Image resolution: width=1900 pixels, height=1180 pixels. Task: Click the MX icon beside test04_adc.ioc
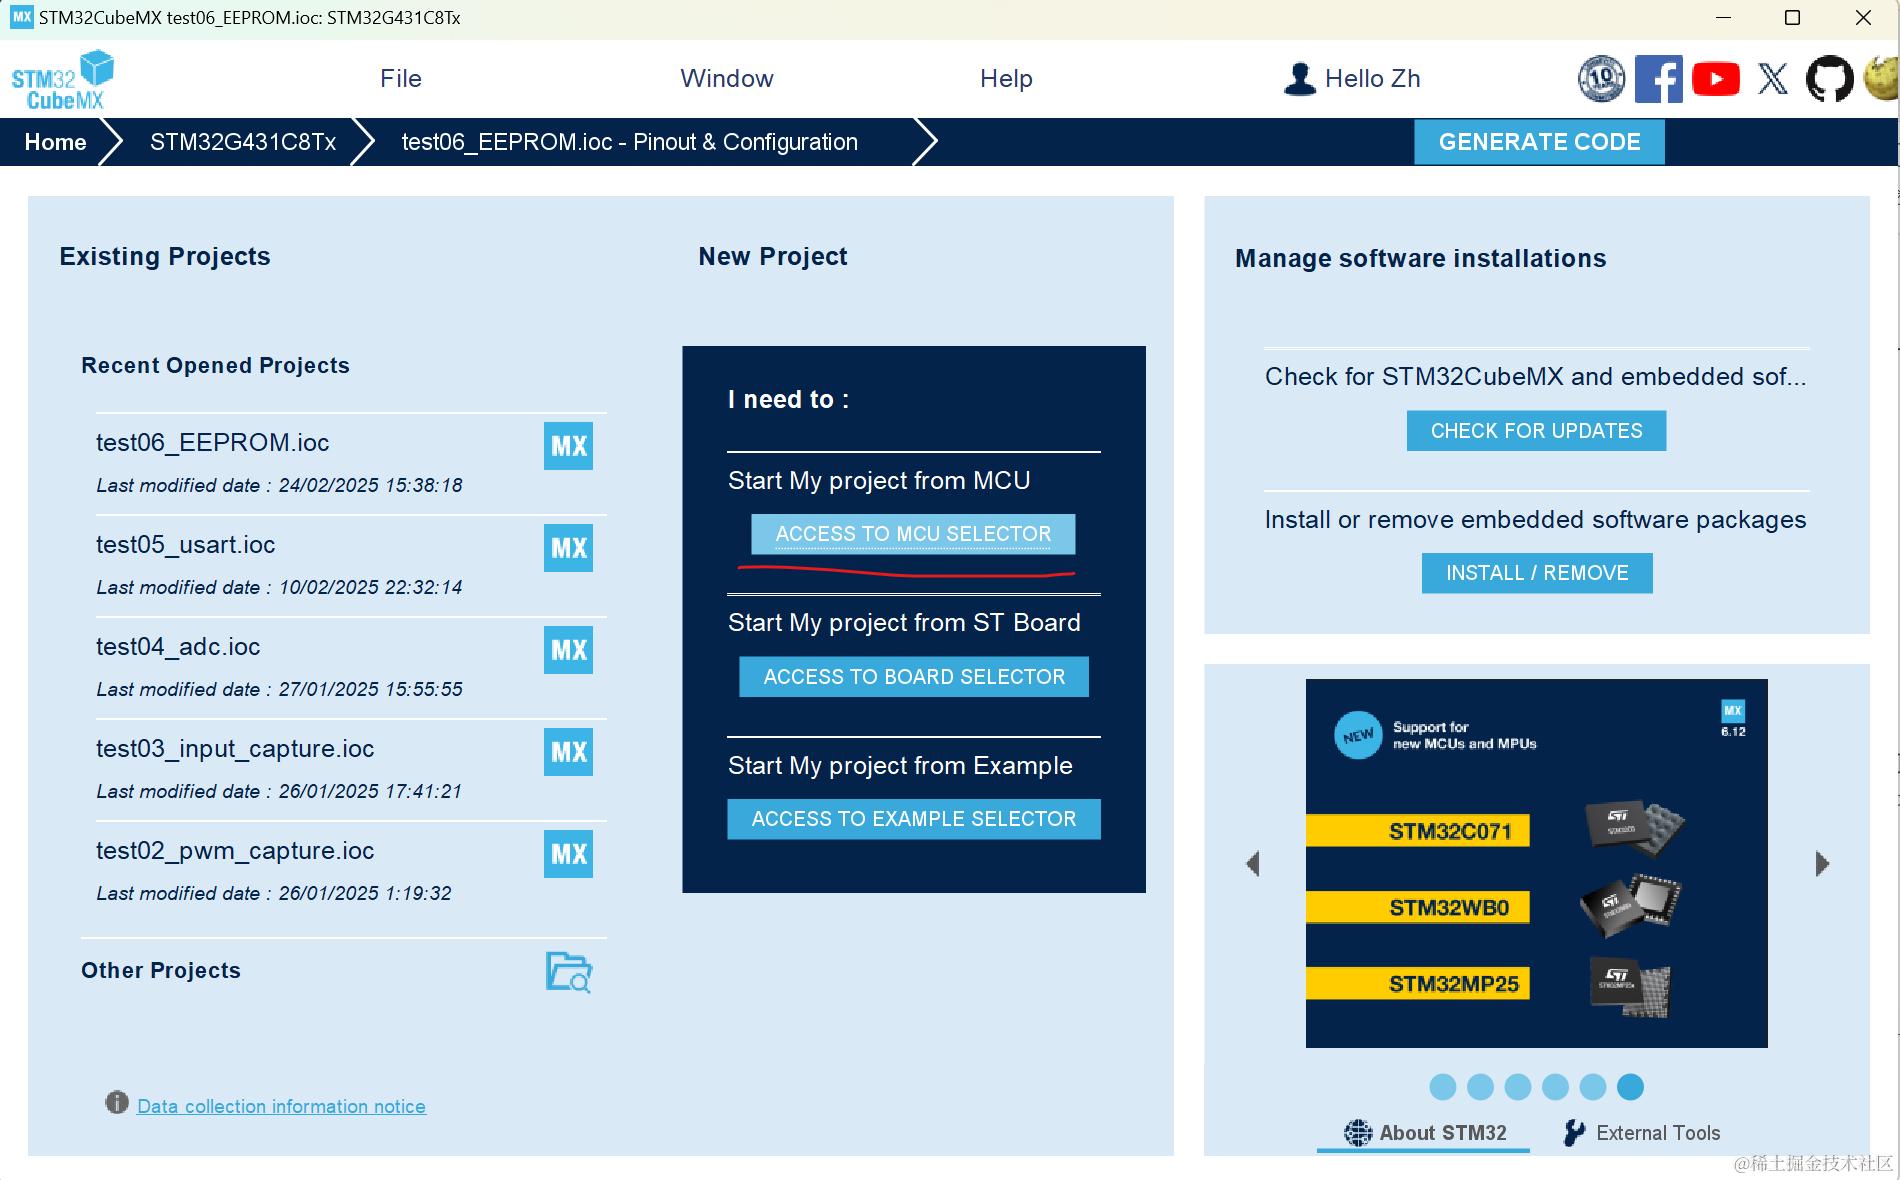tap(568, 650)
